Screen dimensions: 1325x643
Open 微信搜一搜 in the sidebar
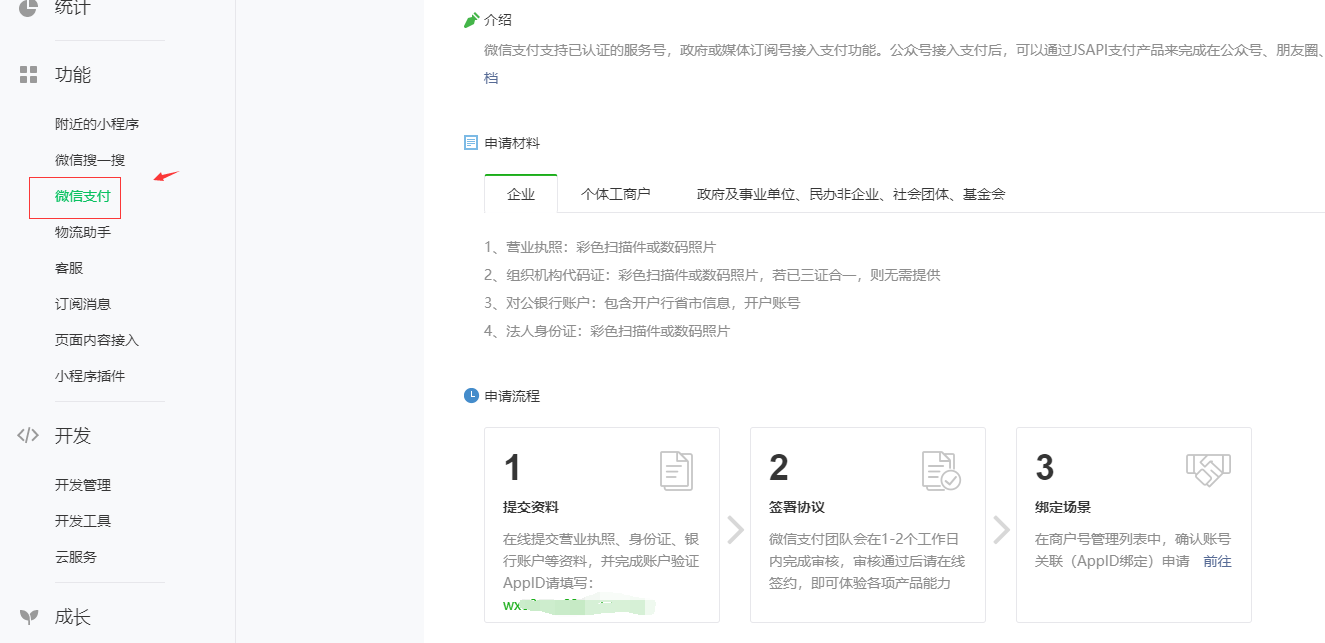(90, 160)
